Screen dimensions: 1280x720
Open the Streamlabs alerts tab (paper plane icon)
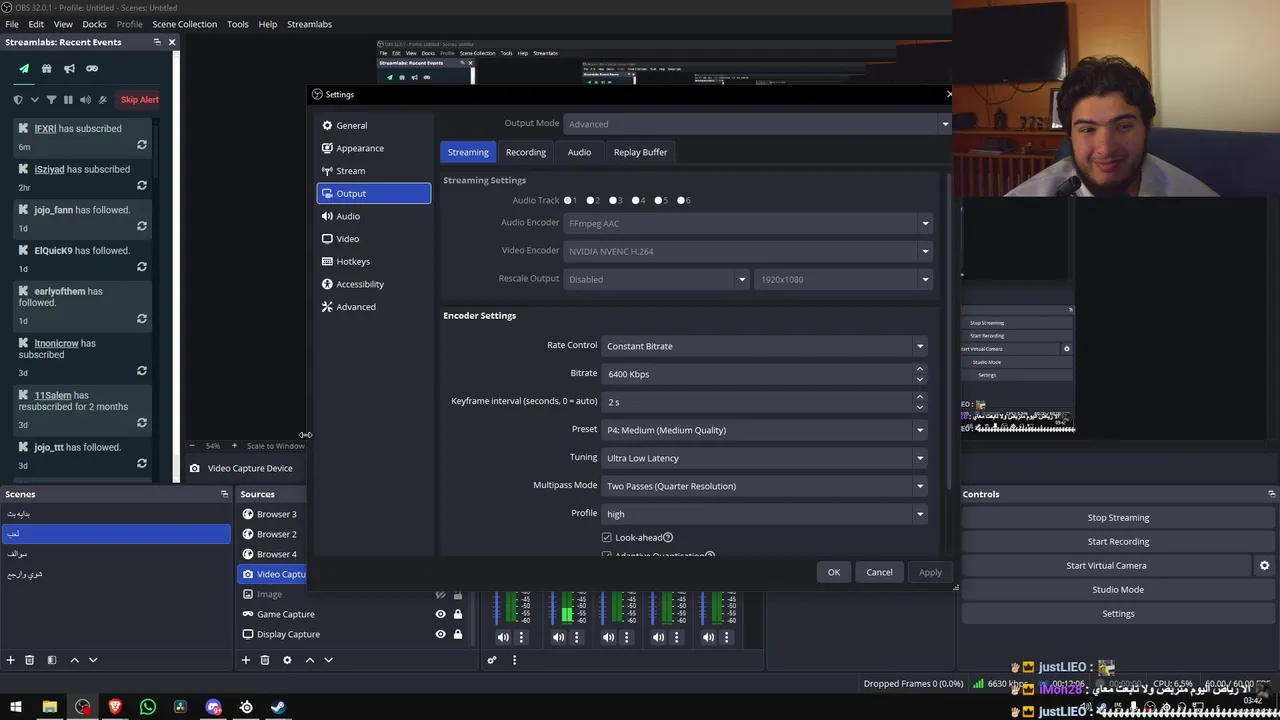24,68
